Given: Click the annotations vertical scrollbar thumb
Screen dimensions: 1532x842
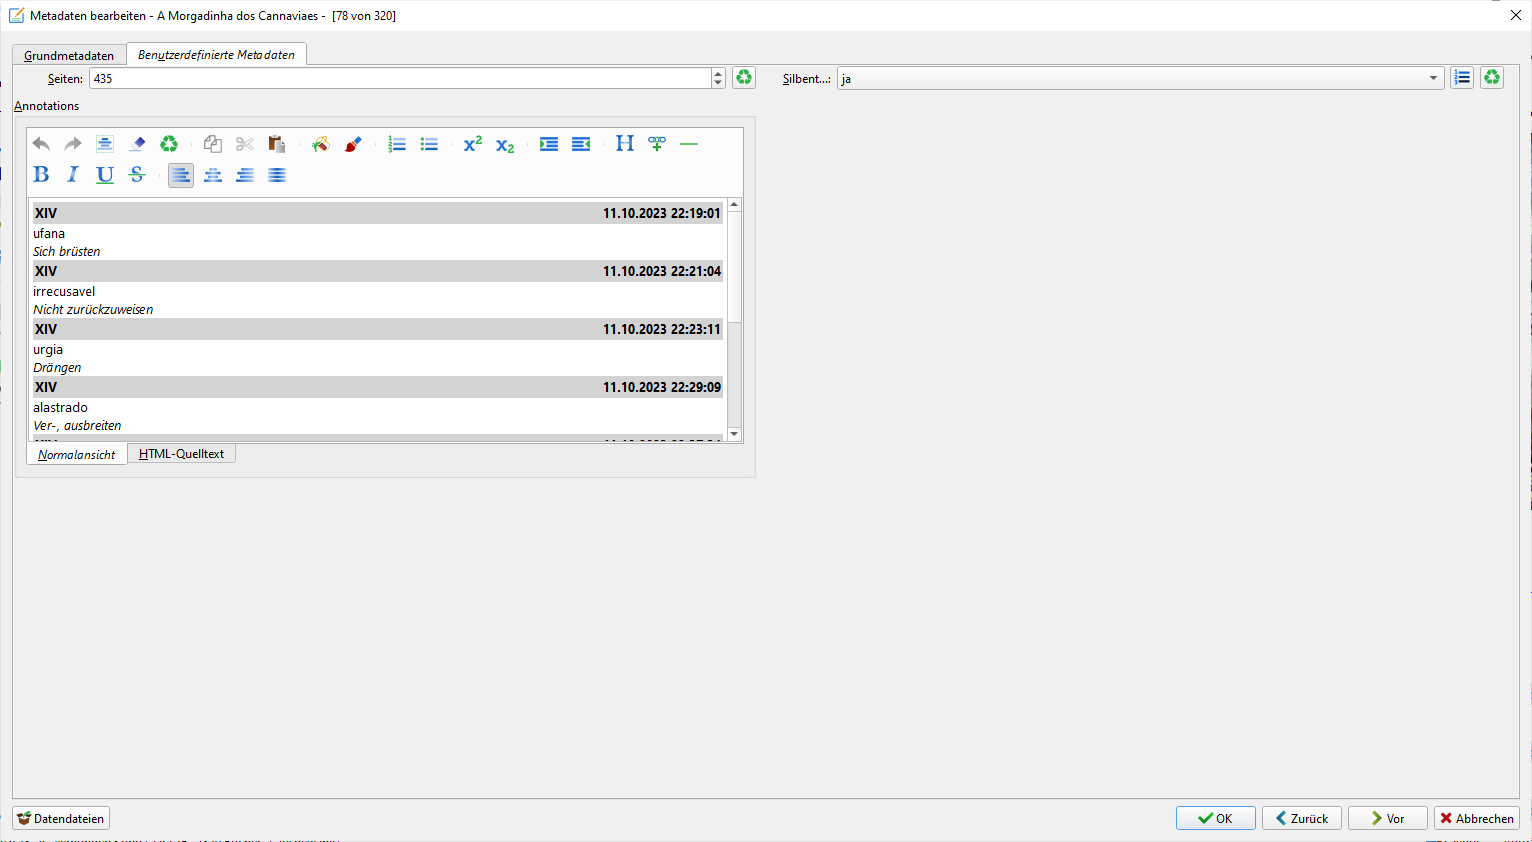Looking at the screenshot, I should coord(734,267).
